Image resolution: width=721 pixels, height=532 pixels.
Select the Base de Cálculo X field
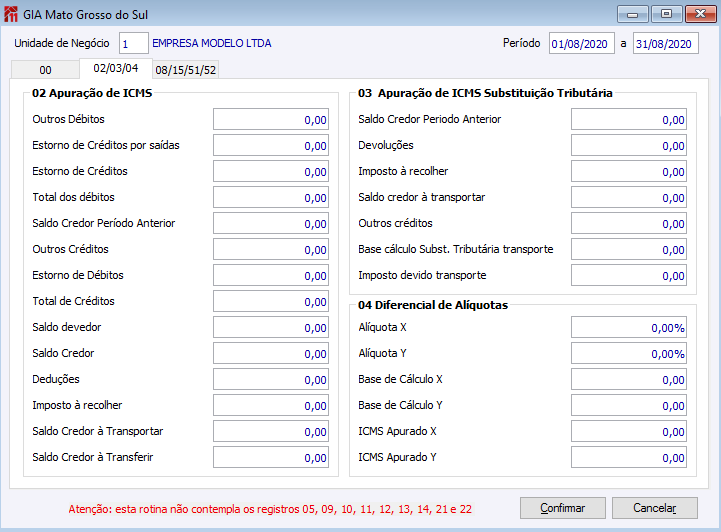629,379
